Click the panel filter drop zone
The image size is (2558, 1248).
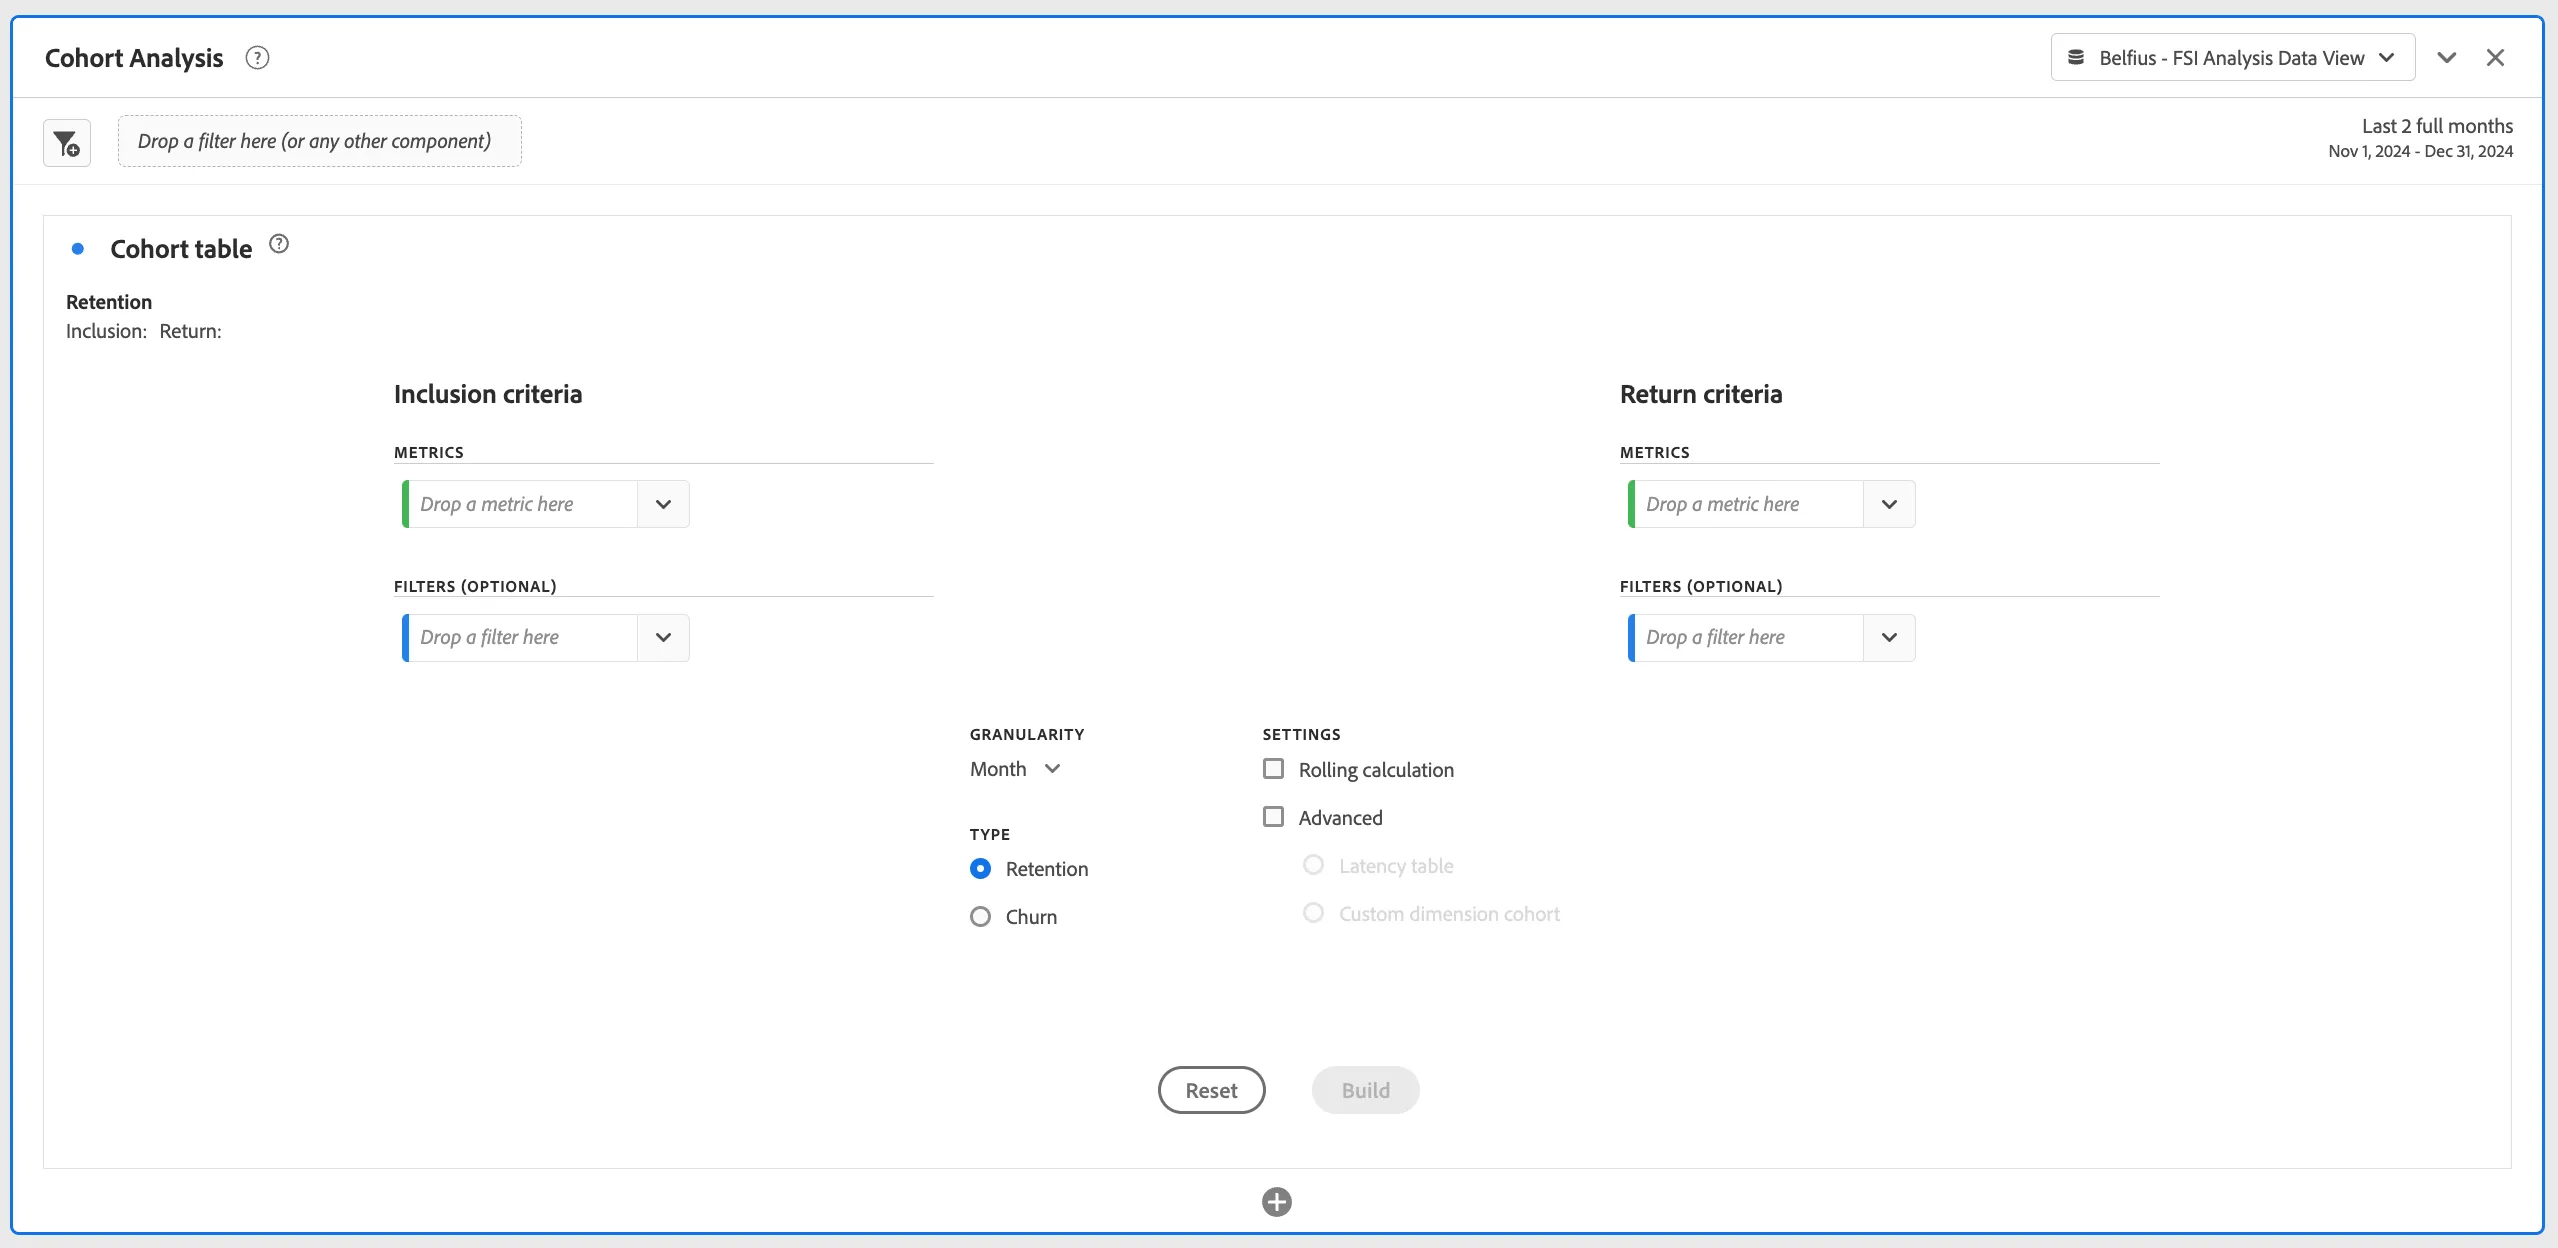319,141
